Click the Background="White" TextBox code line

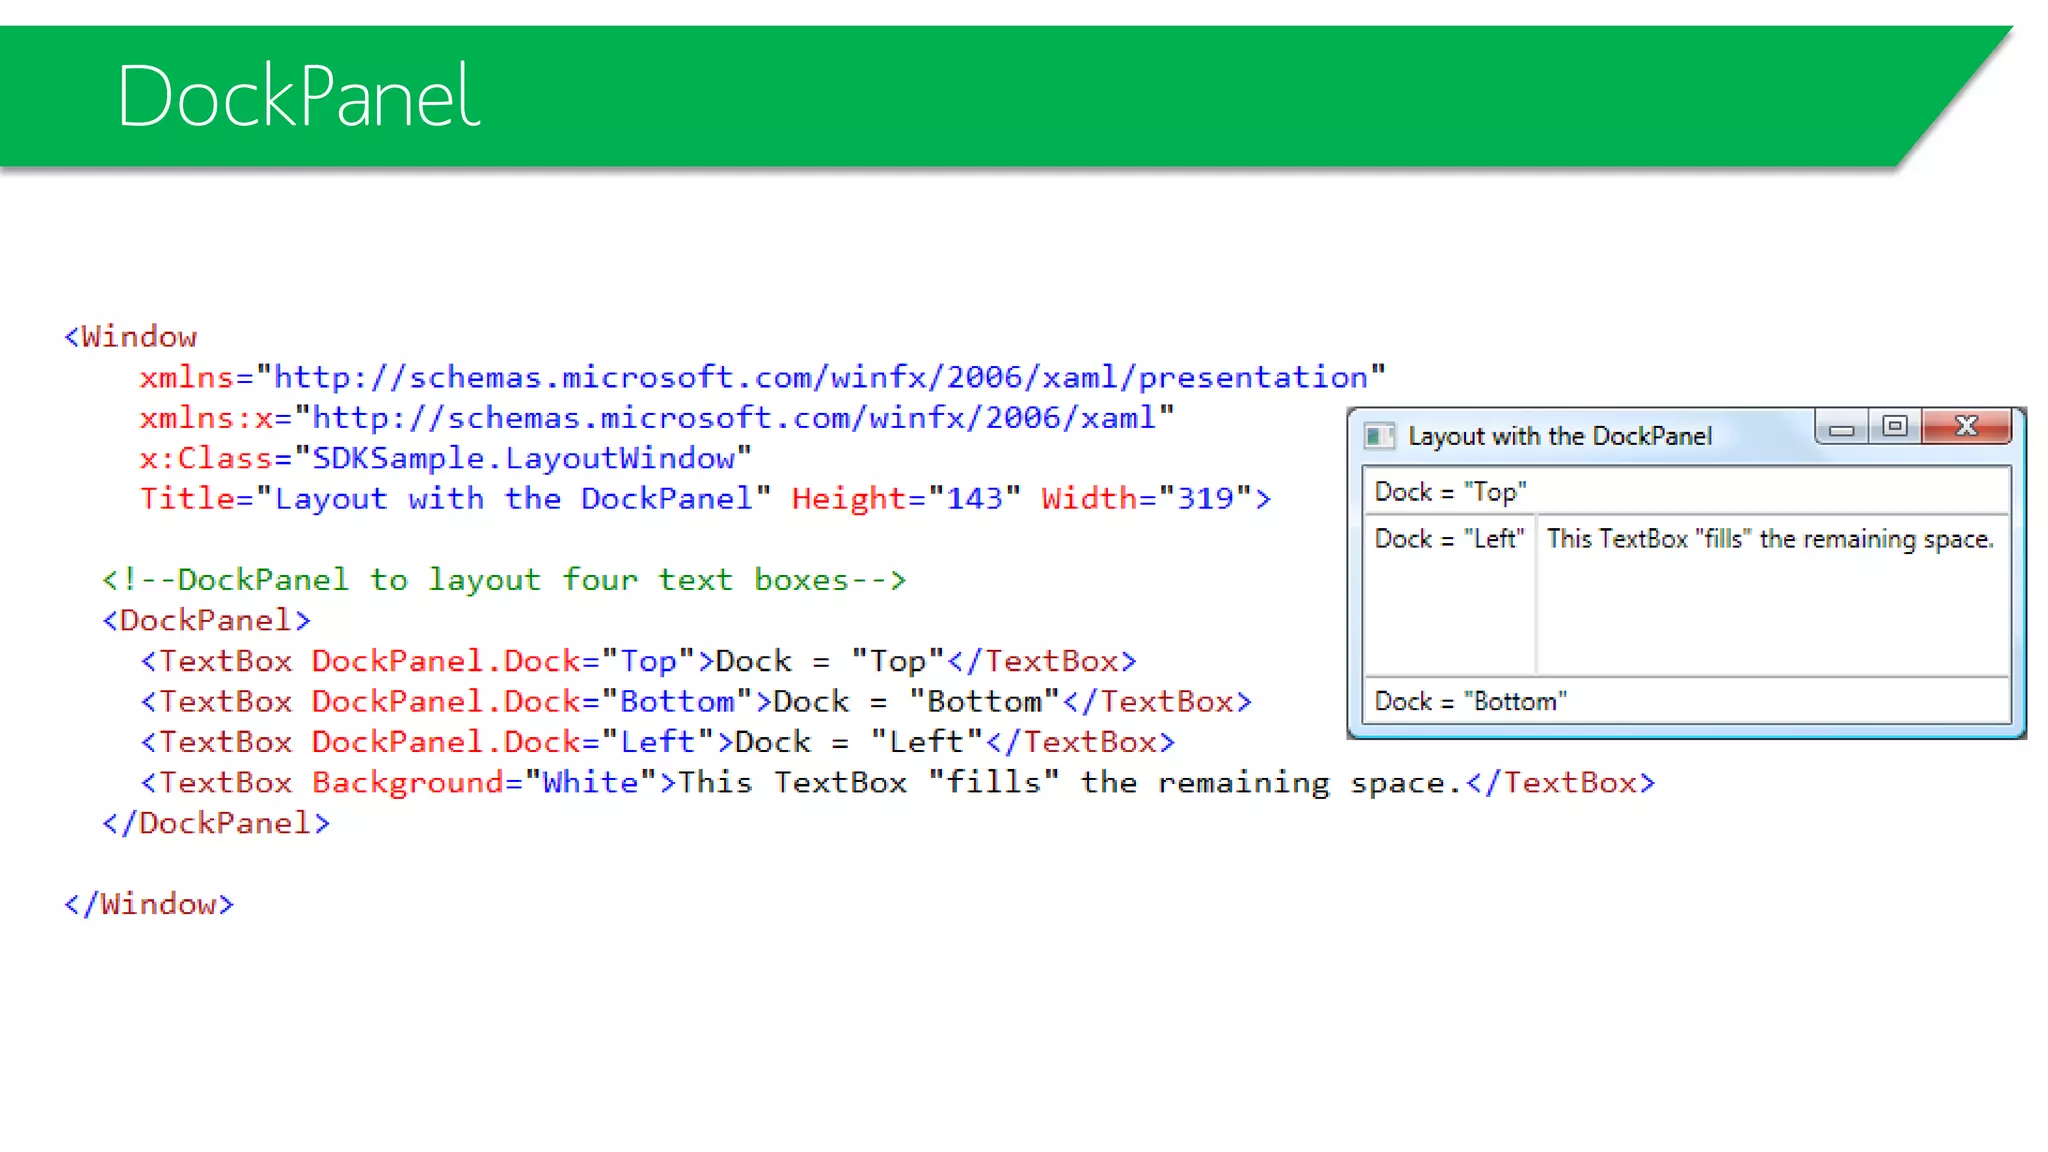[897, 783]
